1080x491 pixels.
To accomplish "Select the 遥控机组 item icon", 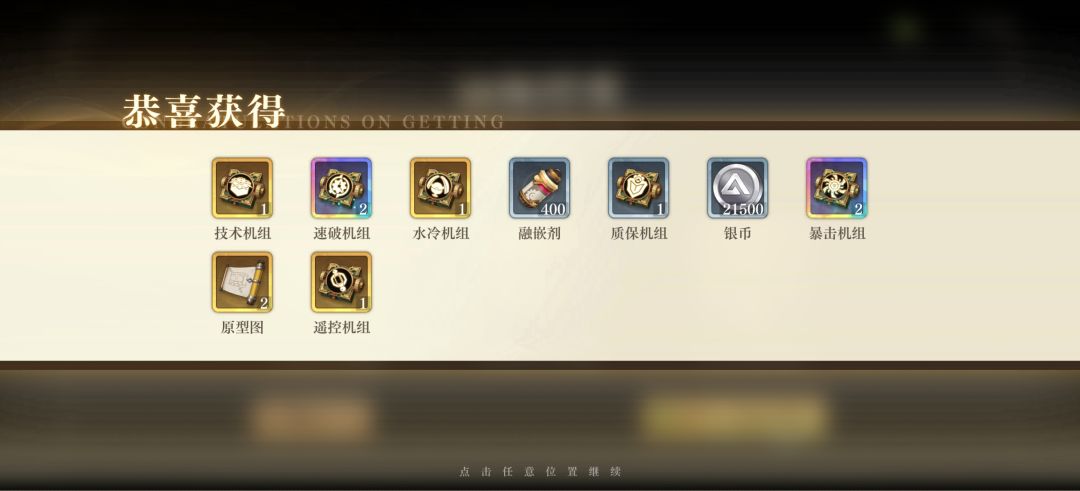I will [x=341, y=282].
